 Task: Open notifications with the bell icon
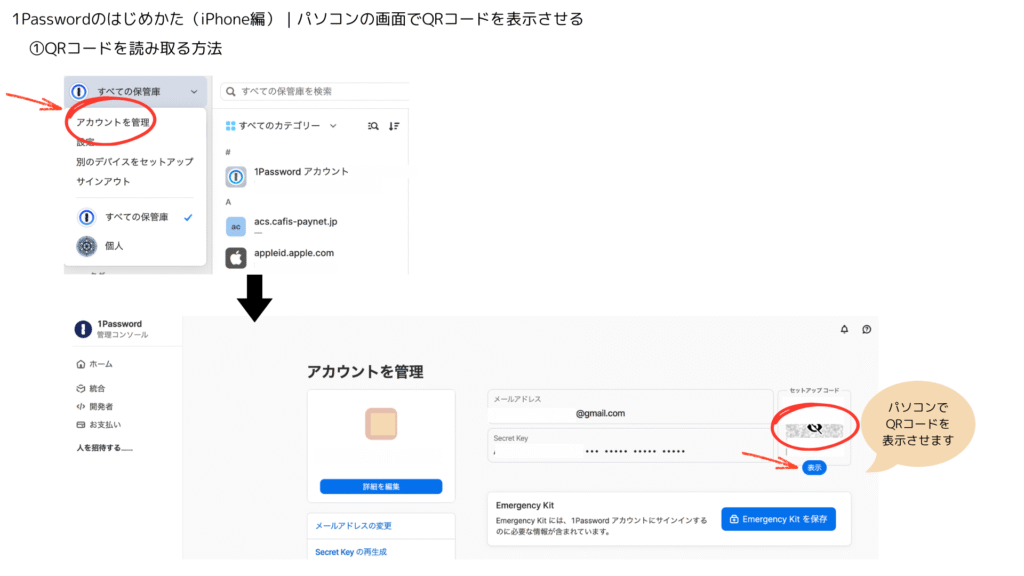pyautogui.click(x=844, y=329)
